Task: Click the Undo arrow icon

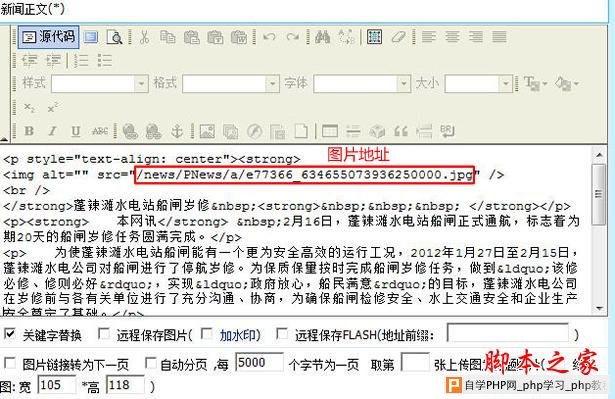Action: tap(269, 37)
